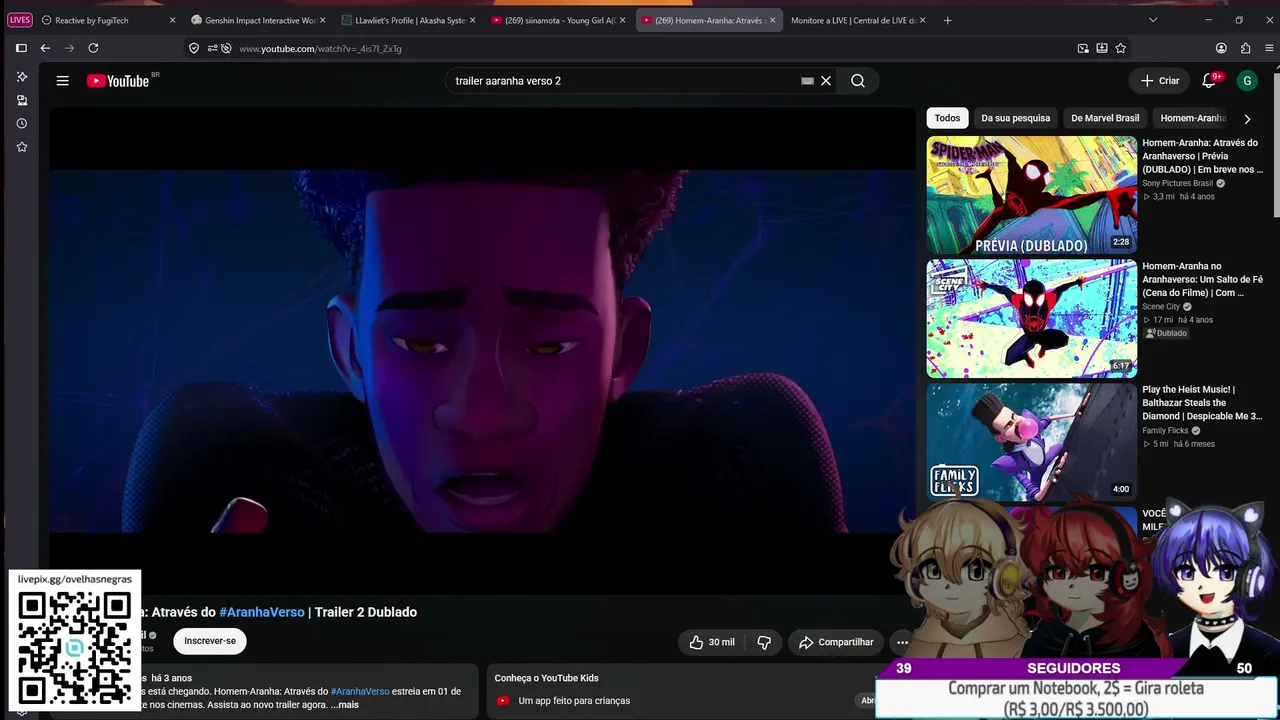
Task: Like the video with 30 mil likes
Action: coord(712,642)
